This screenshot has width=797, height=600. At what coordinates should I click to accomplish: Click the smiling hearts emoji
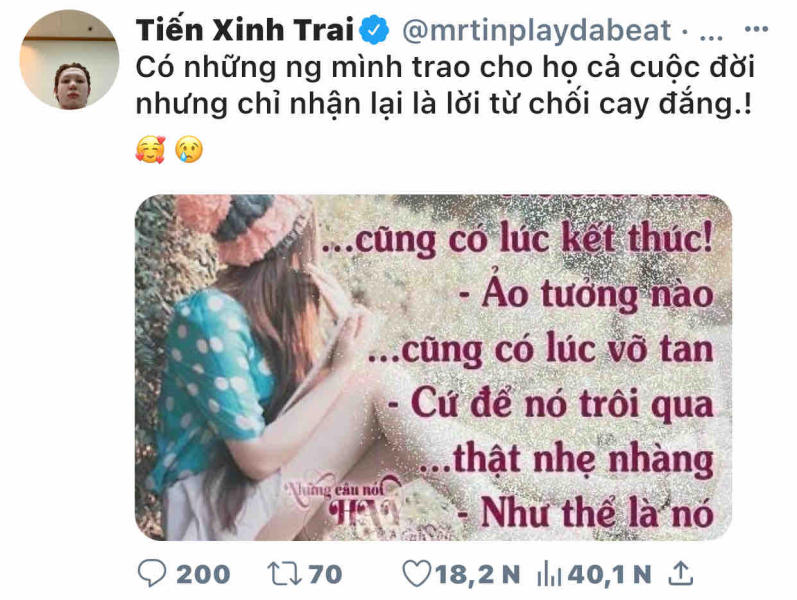pos(150,150)
